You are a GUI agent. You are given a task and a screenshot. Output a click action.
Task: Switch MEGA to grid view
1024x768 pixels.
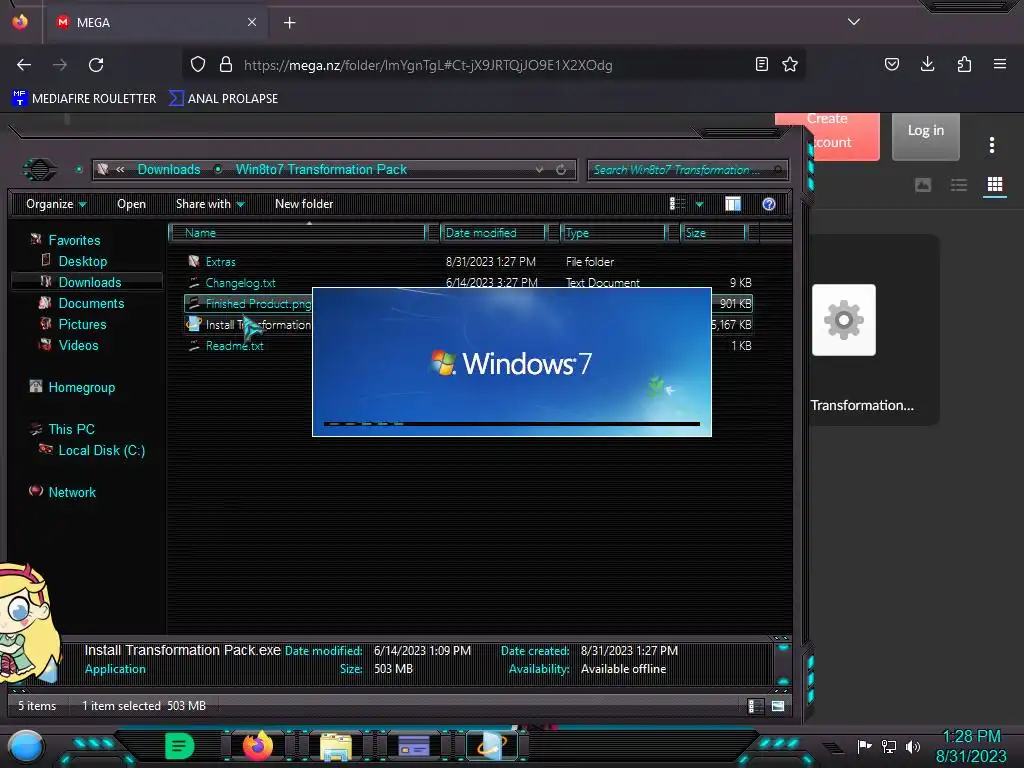coord(995,185)
